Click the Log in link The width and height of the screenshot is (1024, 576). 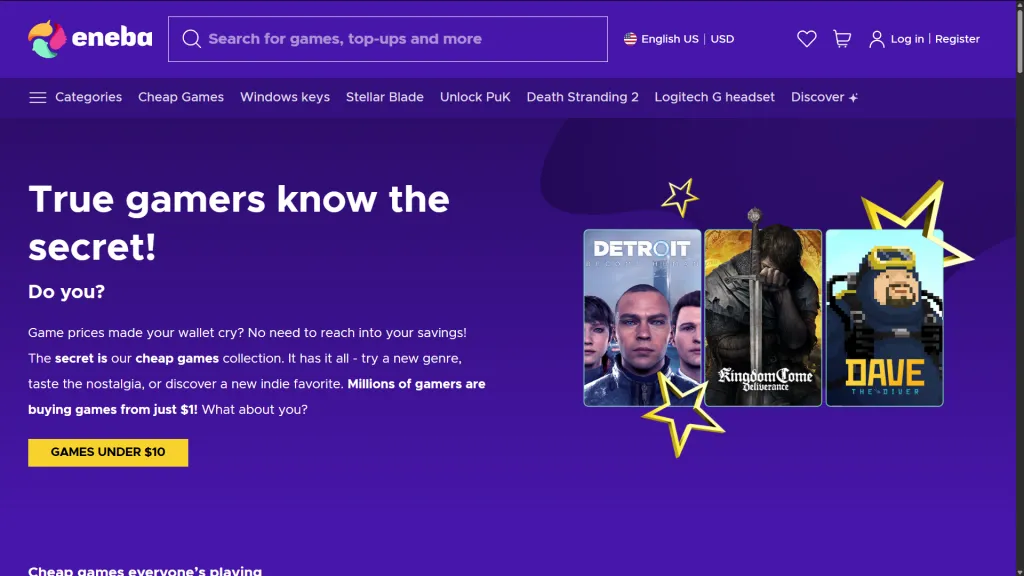[907, 39]
